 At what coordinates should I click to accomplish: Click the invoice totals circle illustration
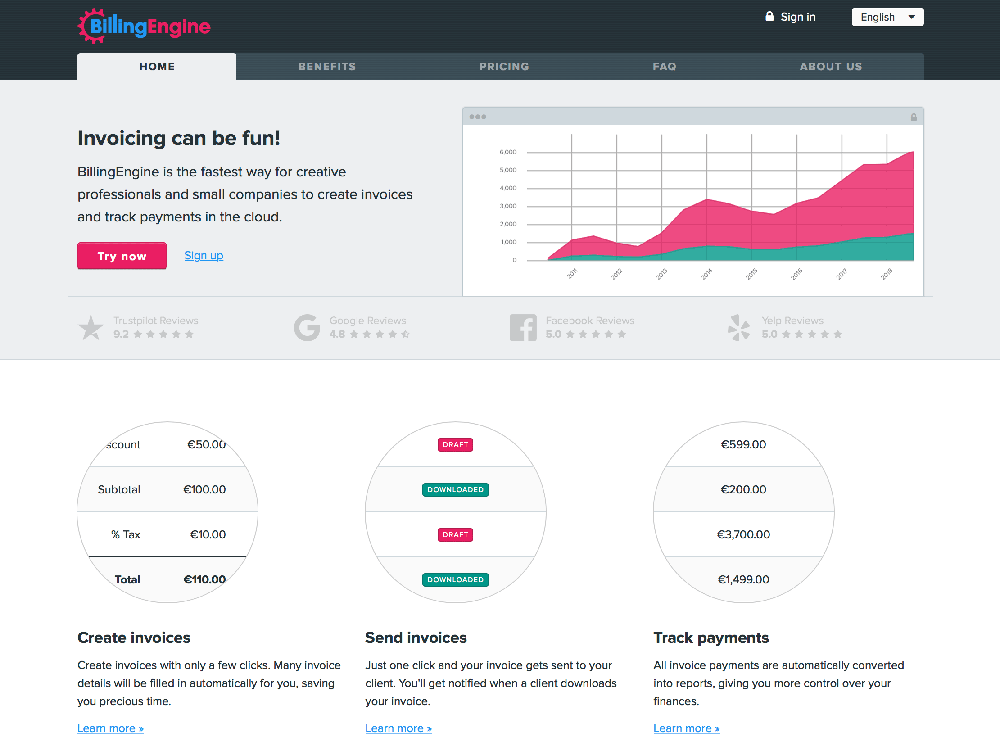168,512
